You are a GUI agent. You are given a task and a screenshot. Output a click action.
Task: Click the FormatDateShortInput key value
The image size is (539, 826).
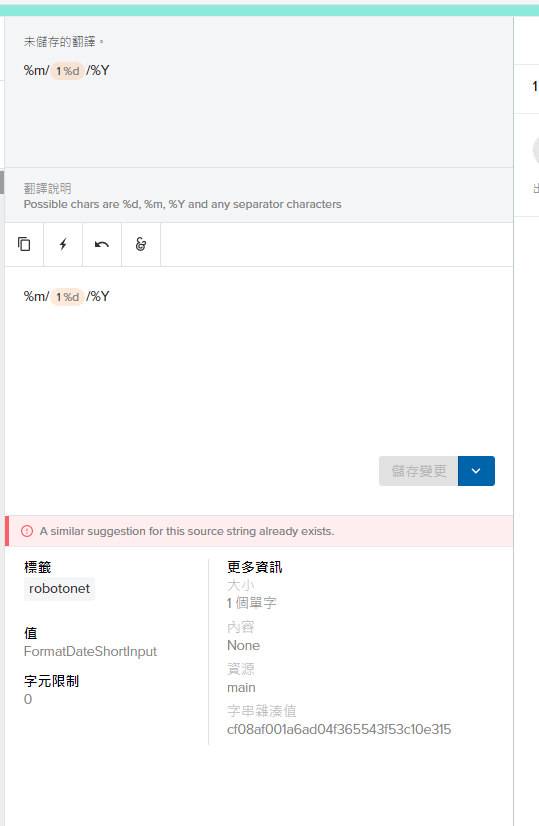point(90,652)
